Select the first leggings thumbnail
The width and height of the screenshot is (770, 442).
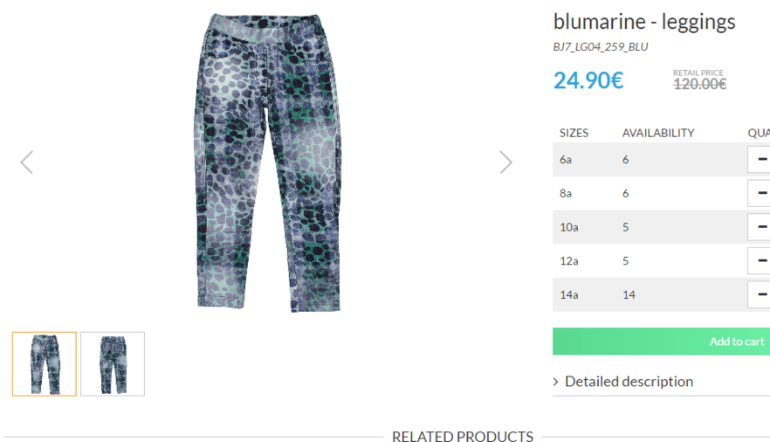44,364
